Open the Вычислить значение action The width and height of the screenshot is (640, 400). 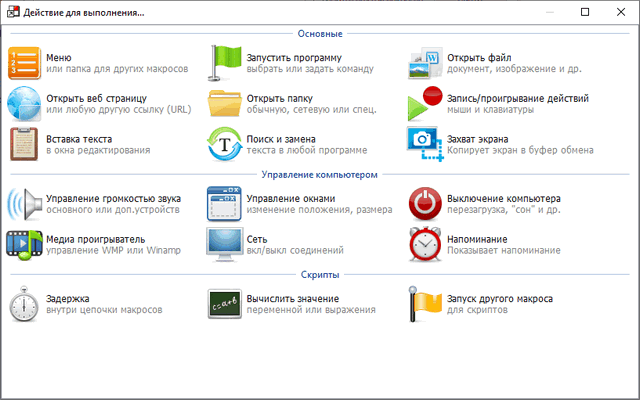point(293,298)
